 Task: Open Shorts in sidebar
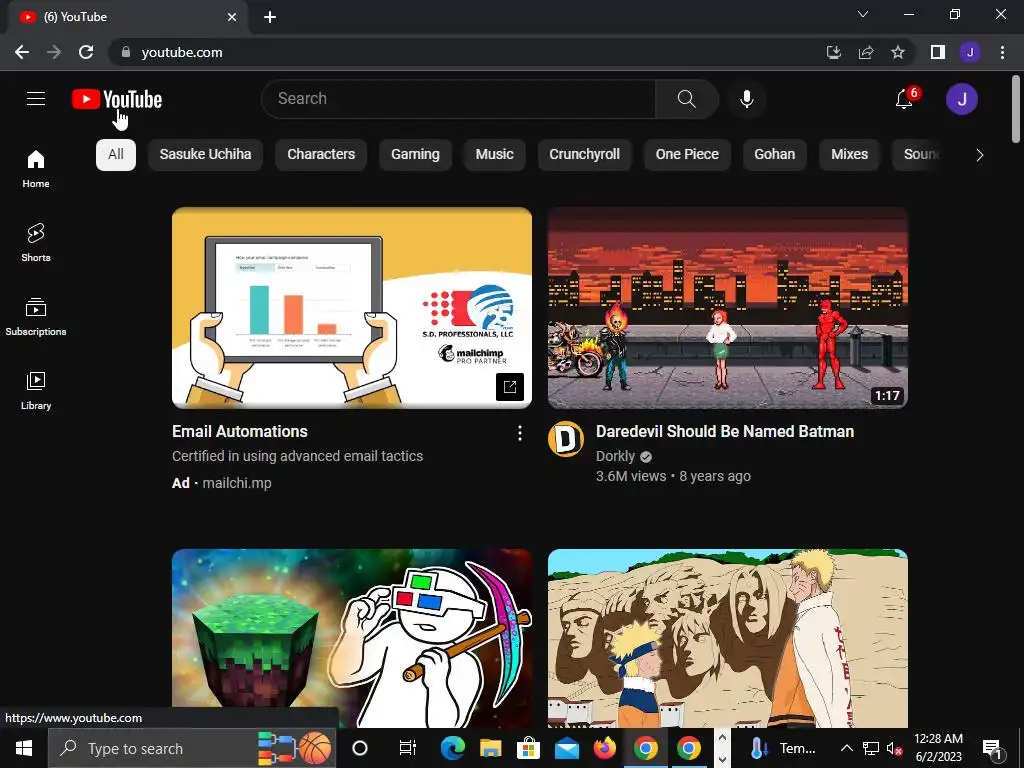pos(36,243)
